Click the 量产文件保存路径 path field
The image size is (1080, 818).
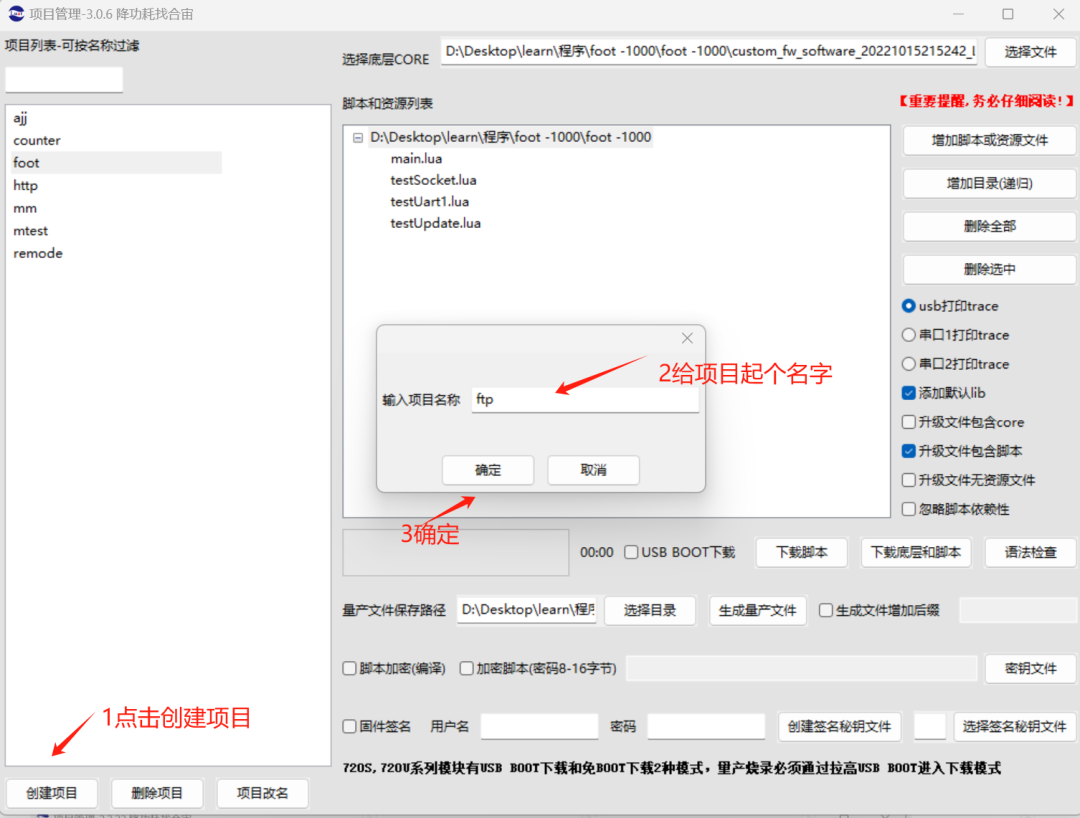point(527,609)
